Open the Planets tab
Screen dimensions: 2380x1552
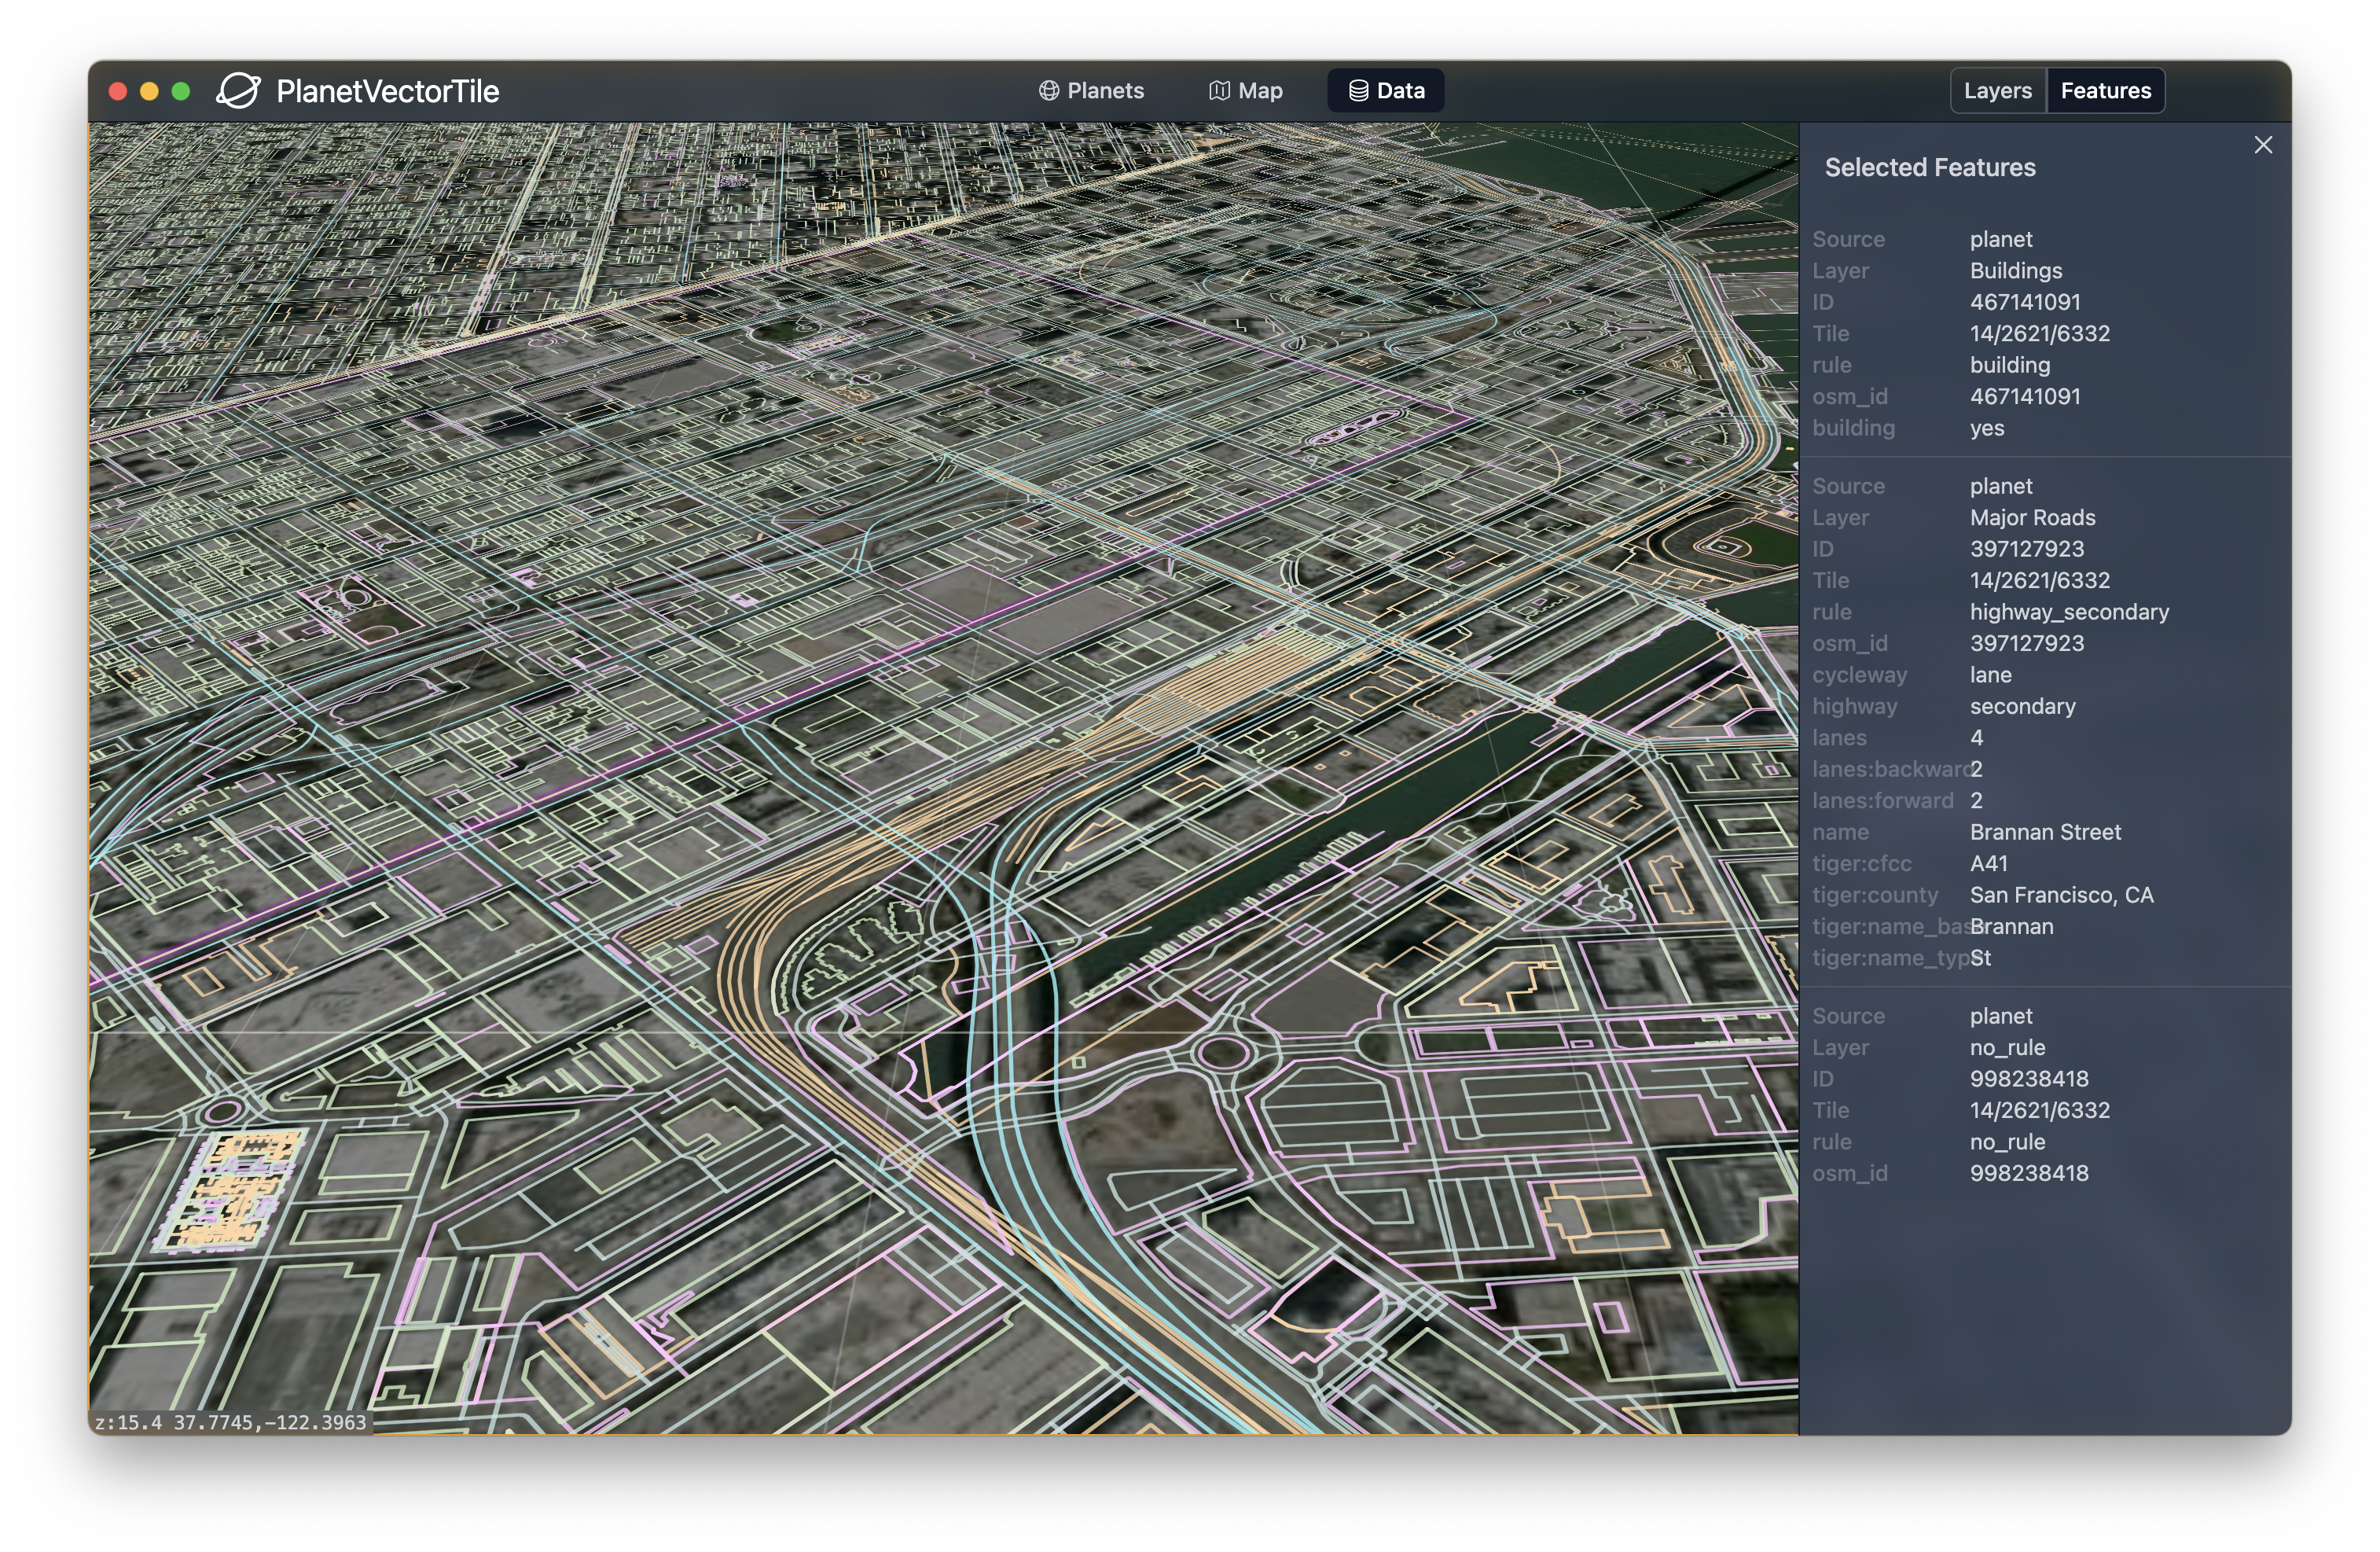click(x=1091, y=91)
